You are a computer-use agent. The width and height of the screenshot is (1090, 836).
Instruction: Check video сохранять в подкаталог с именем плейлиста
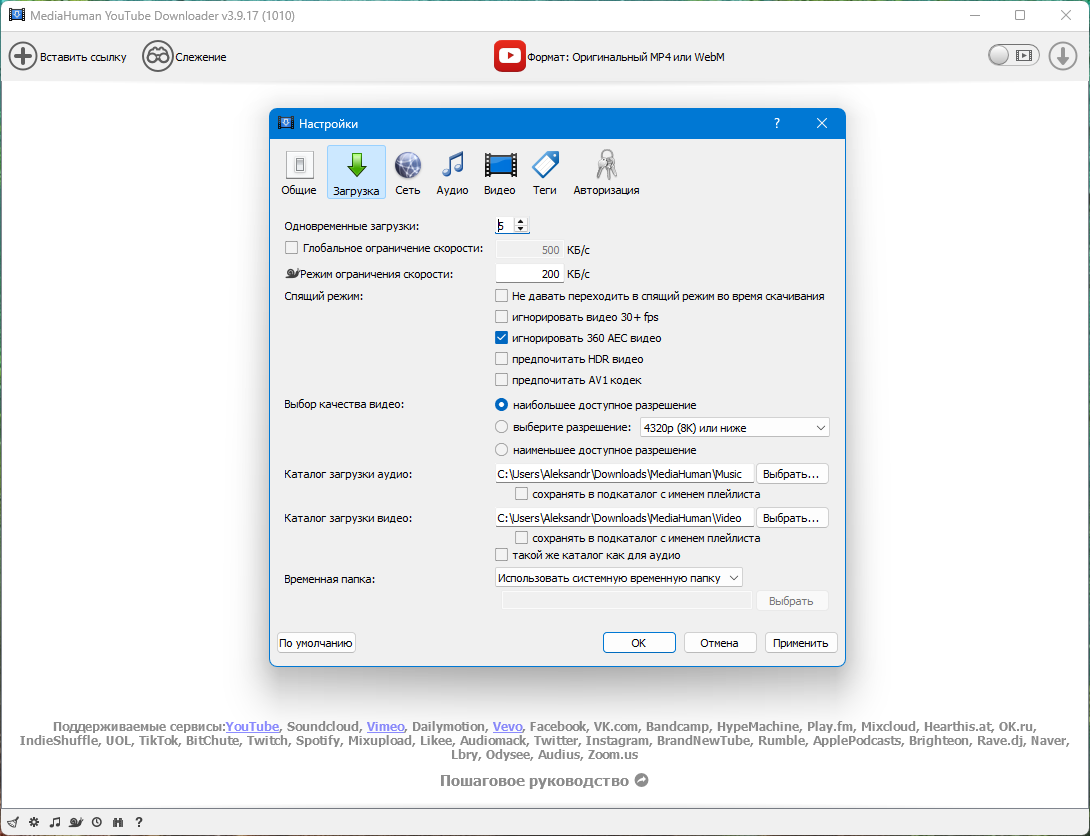point(521,538)
